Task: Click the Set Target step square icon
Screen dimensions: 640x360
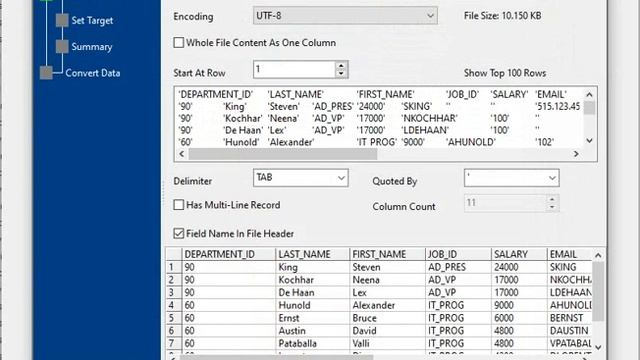Action: click(62, 20)
